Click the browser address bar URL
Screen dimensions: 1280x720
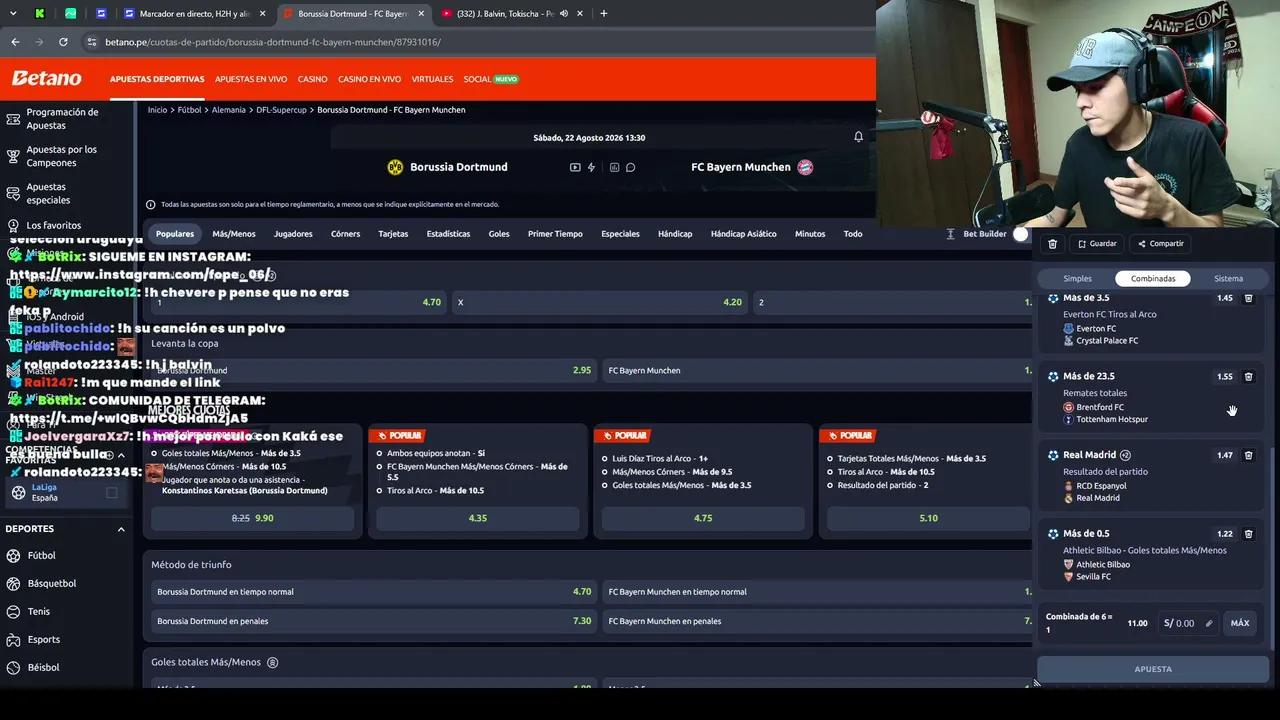(272, 42)
